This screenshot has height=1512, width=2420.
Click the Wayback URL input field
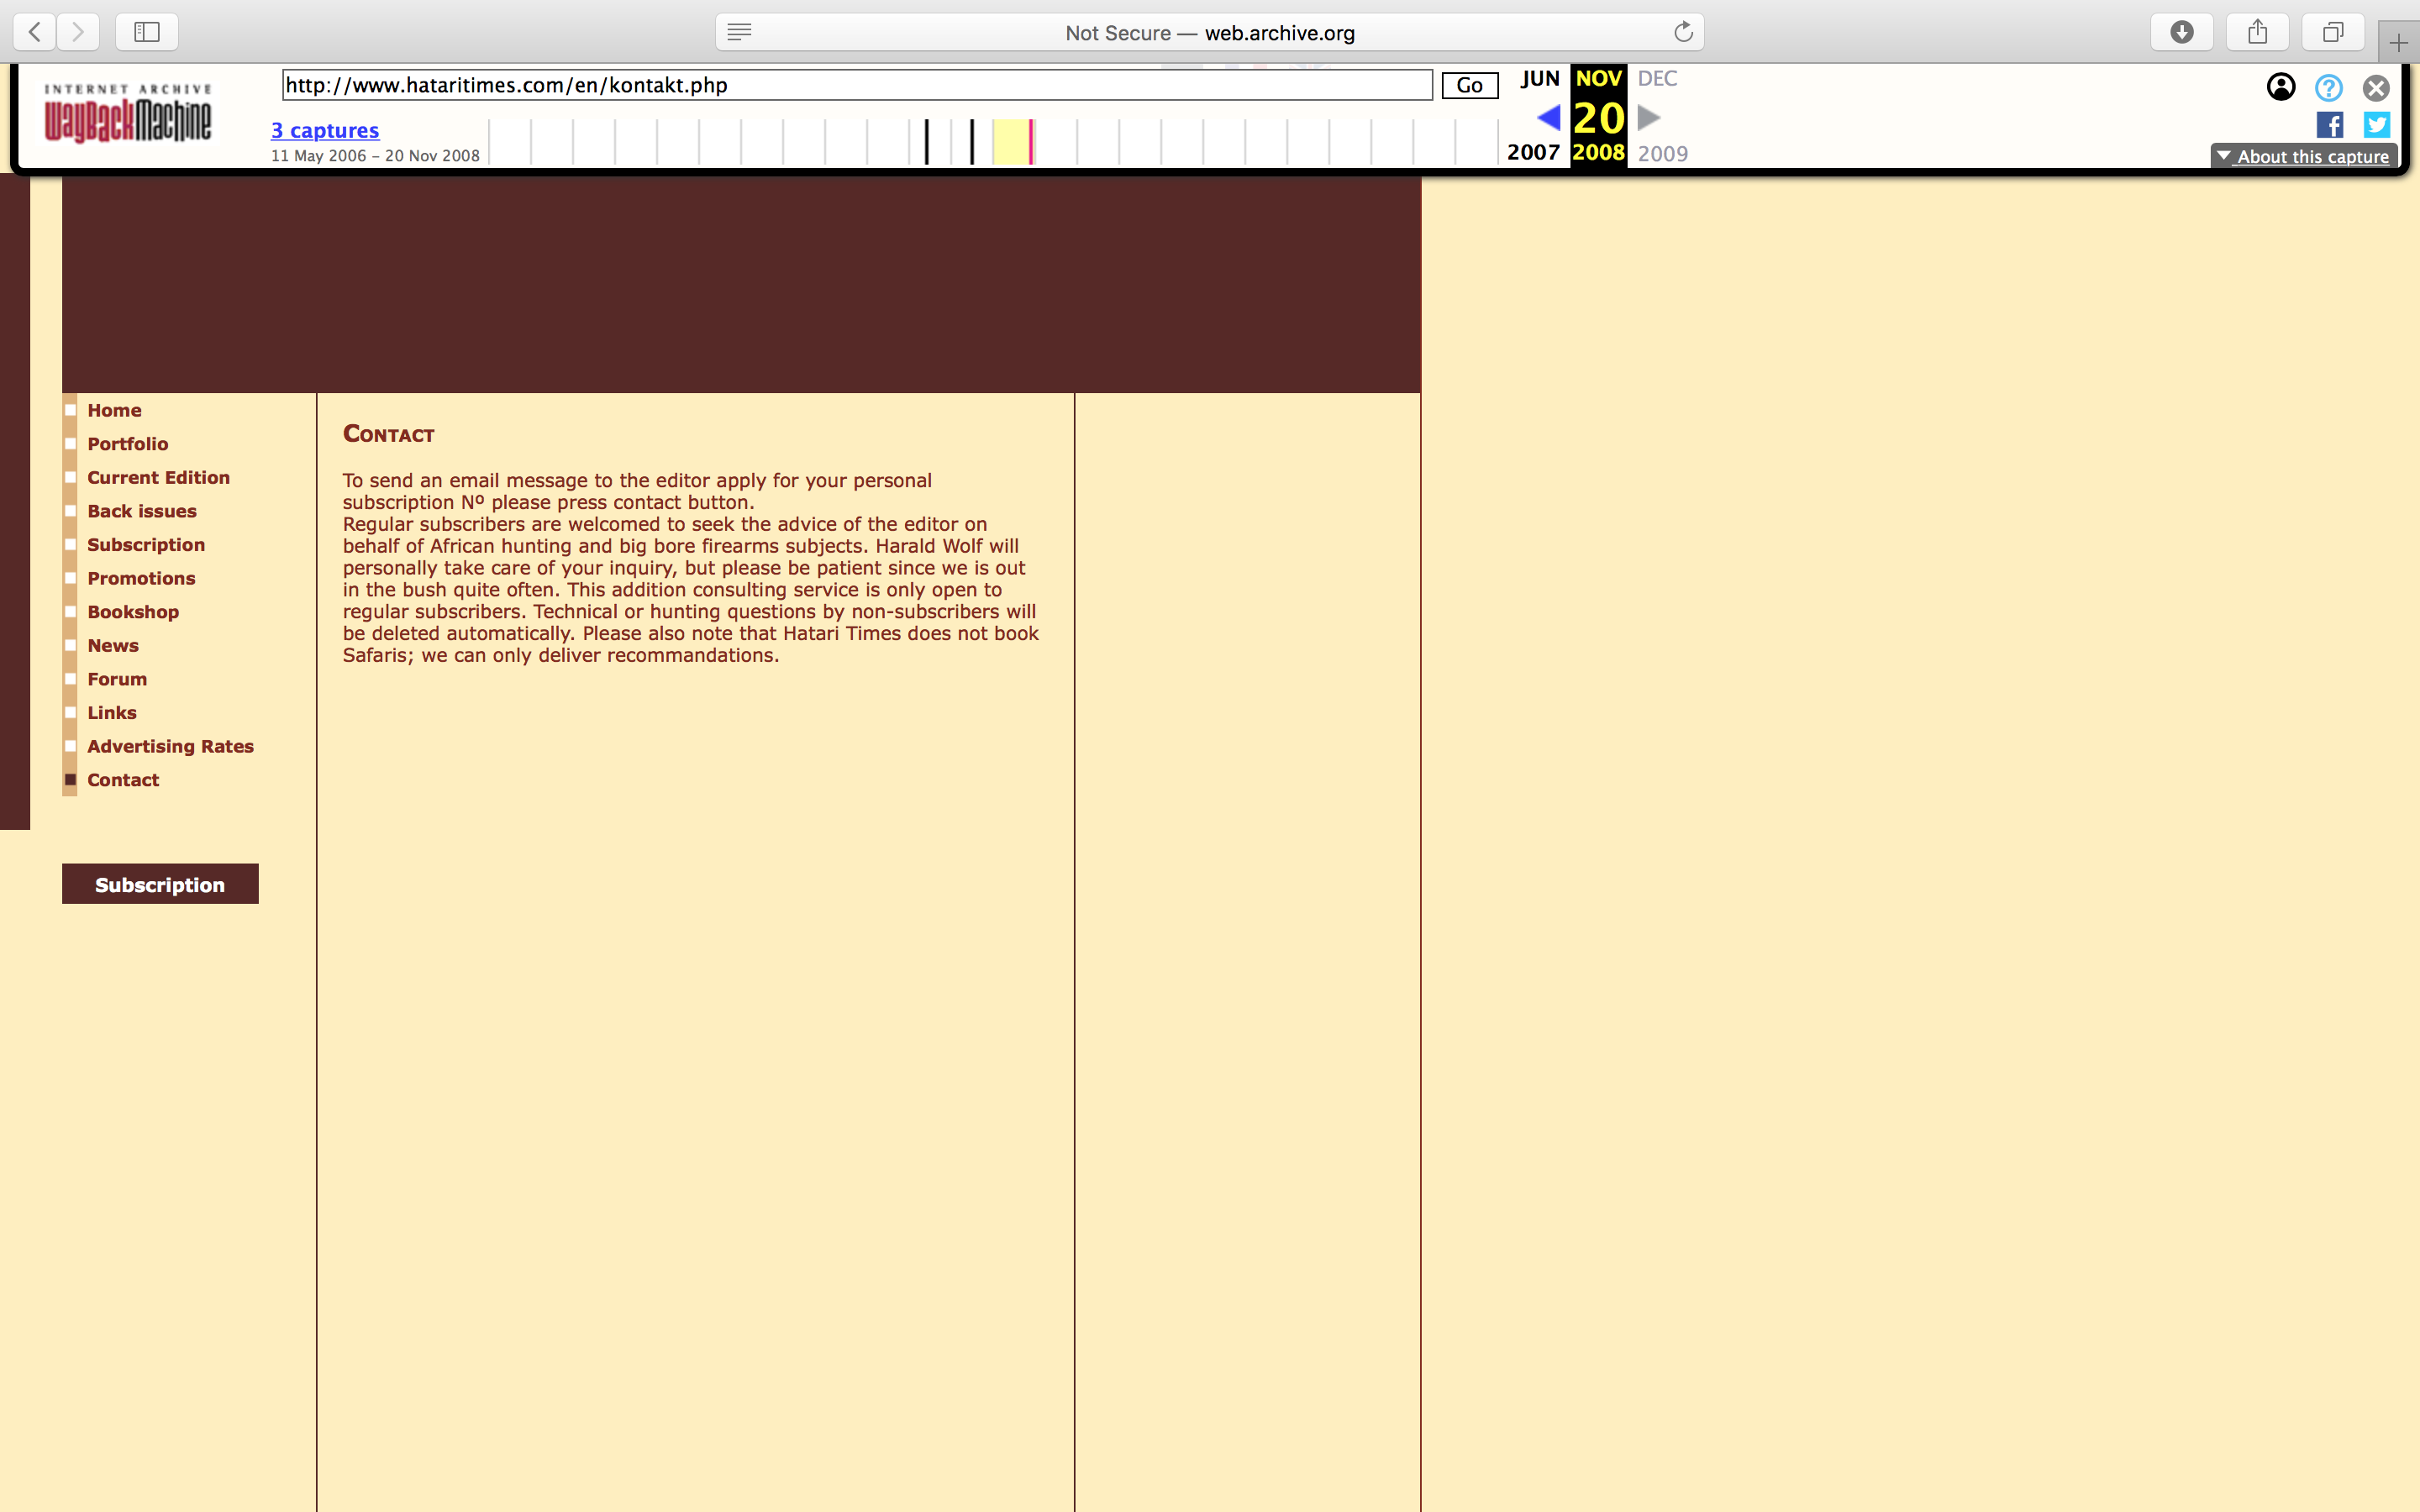(857, 86)
